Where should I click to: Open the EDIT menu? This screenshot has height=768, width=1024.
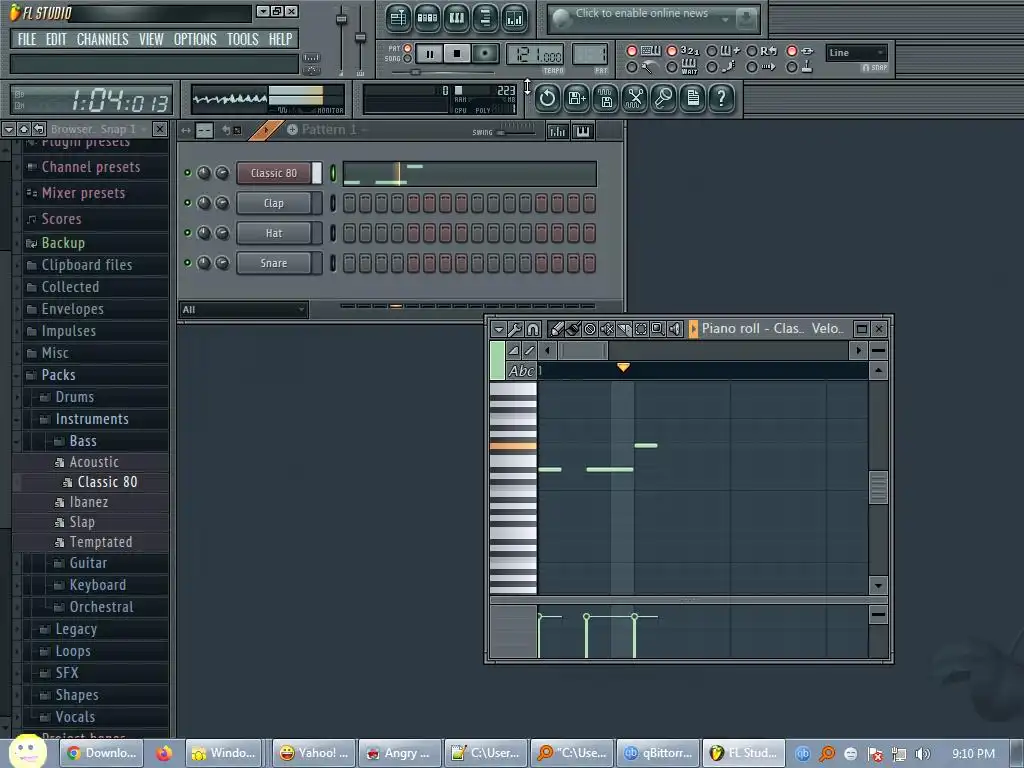pyautogui.click(x=56, y=39)
